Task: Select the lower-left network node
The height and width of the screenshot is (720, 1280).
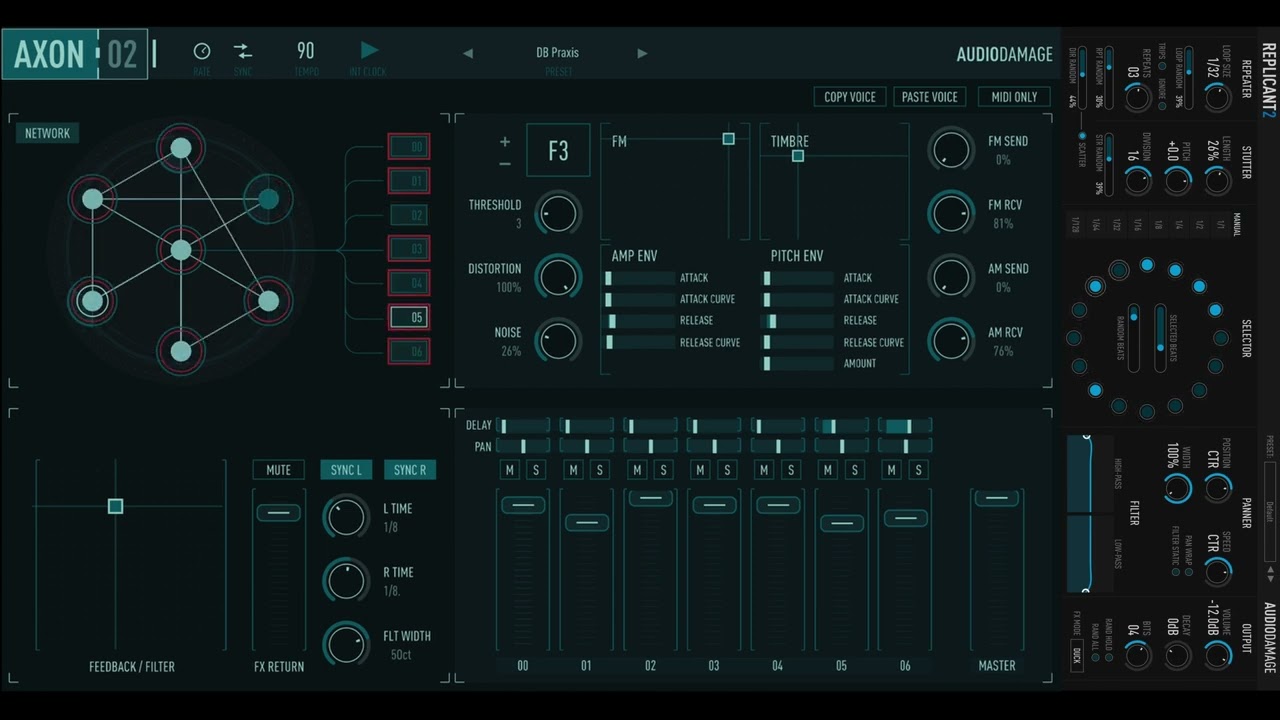Action: pyautogui.click(x=92, y=300)
